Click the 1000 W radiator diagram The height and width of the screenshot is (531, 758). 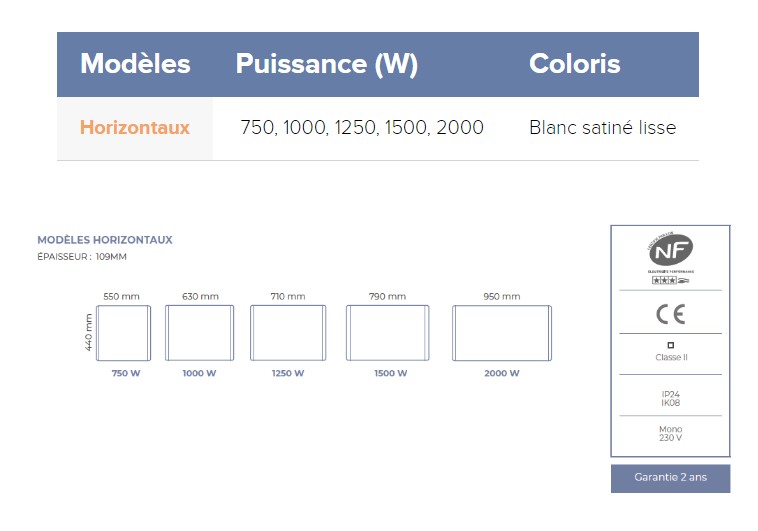click(x=200, y=333)
